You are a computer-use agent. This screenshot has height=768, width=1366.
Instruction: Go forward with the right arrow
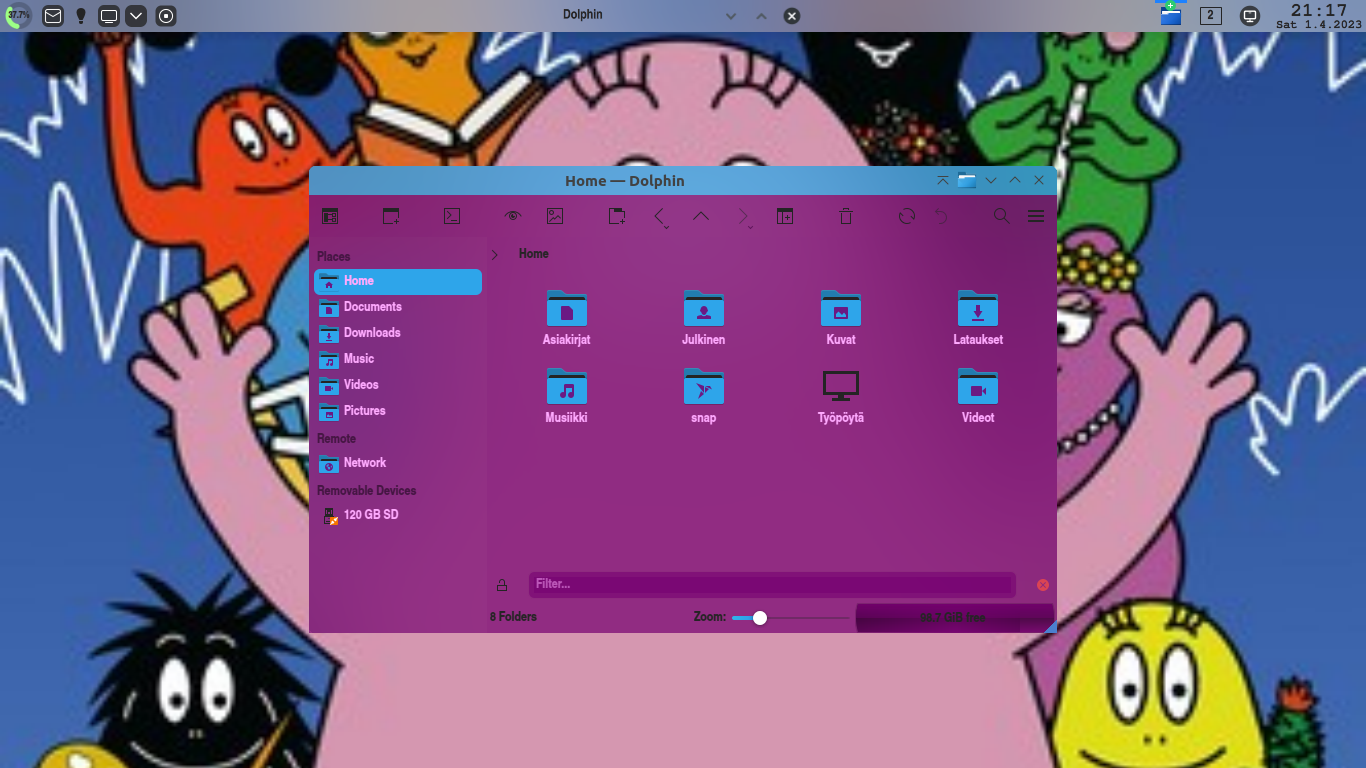743,216
